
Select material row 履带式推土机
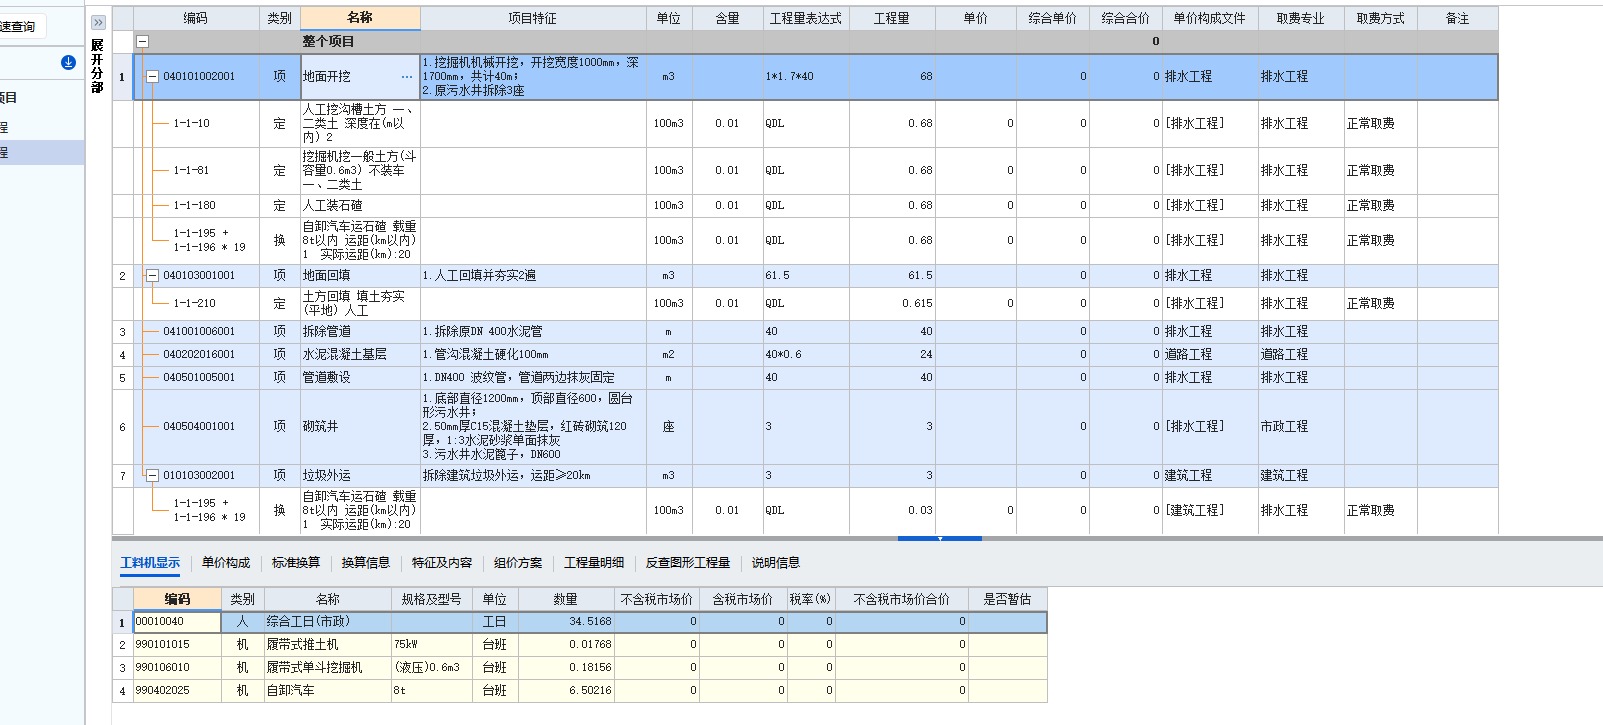coord(580,645)
